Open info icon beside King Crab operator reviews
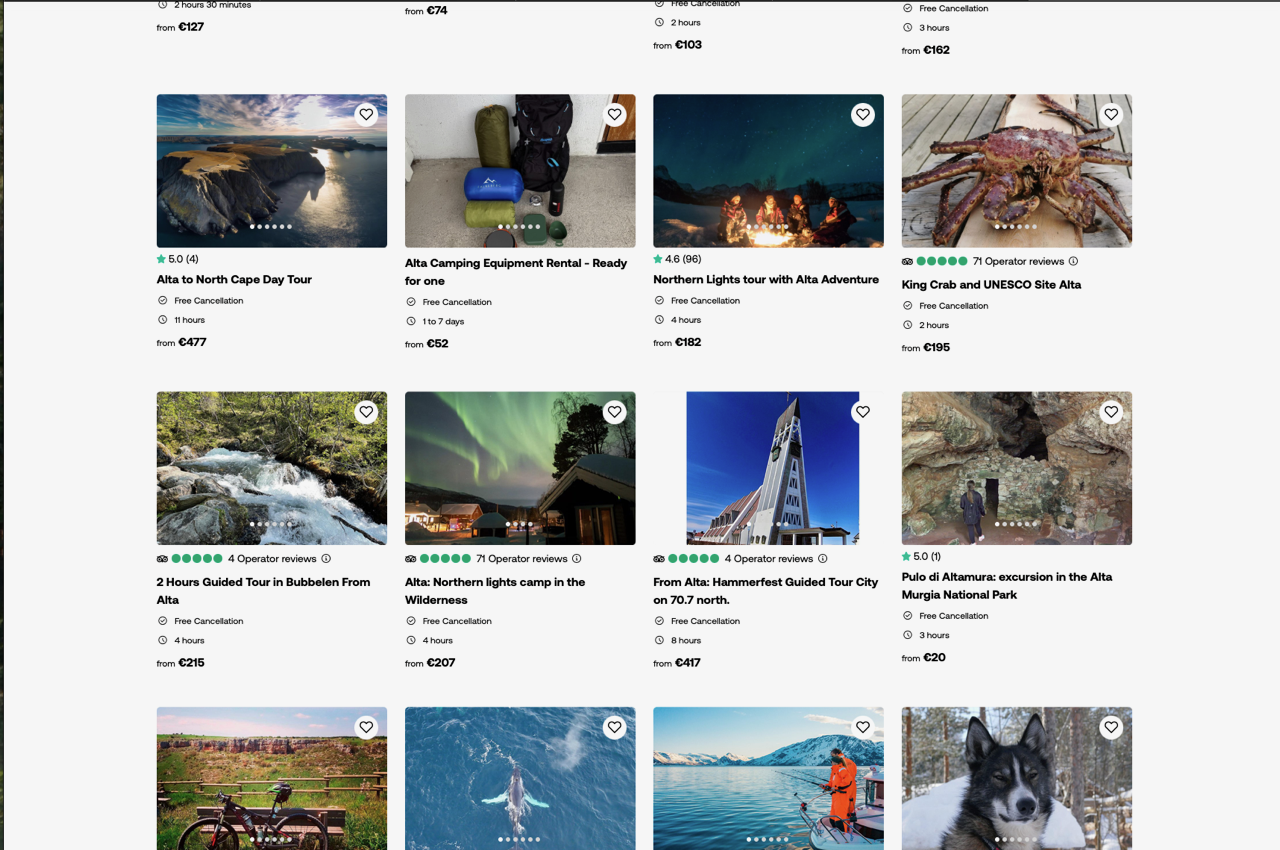 [x=1073, y=262]
